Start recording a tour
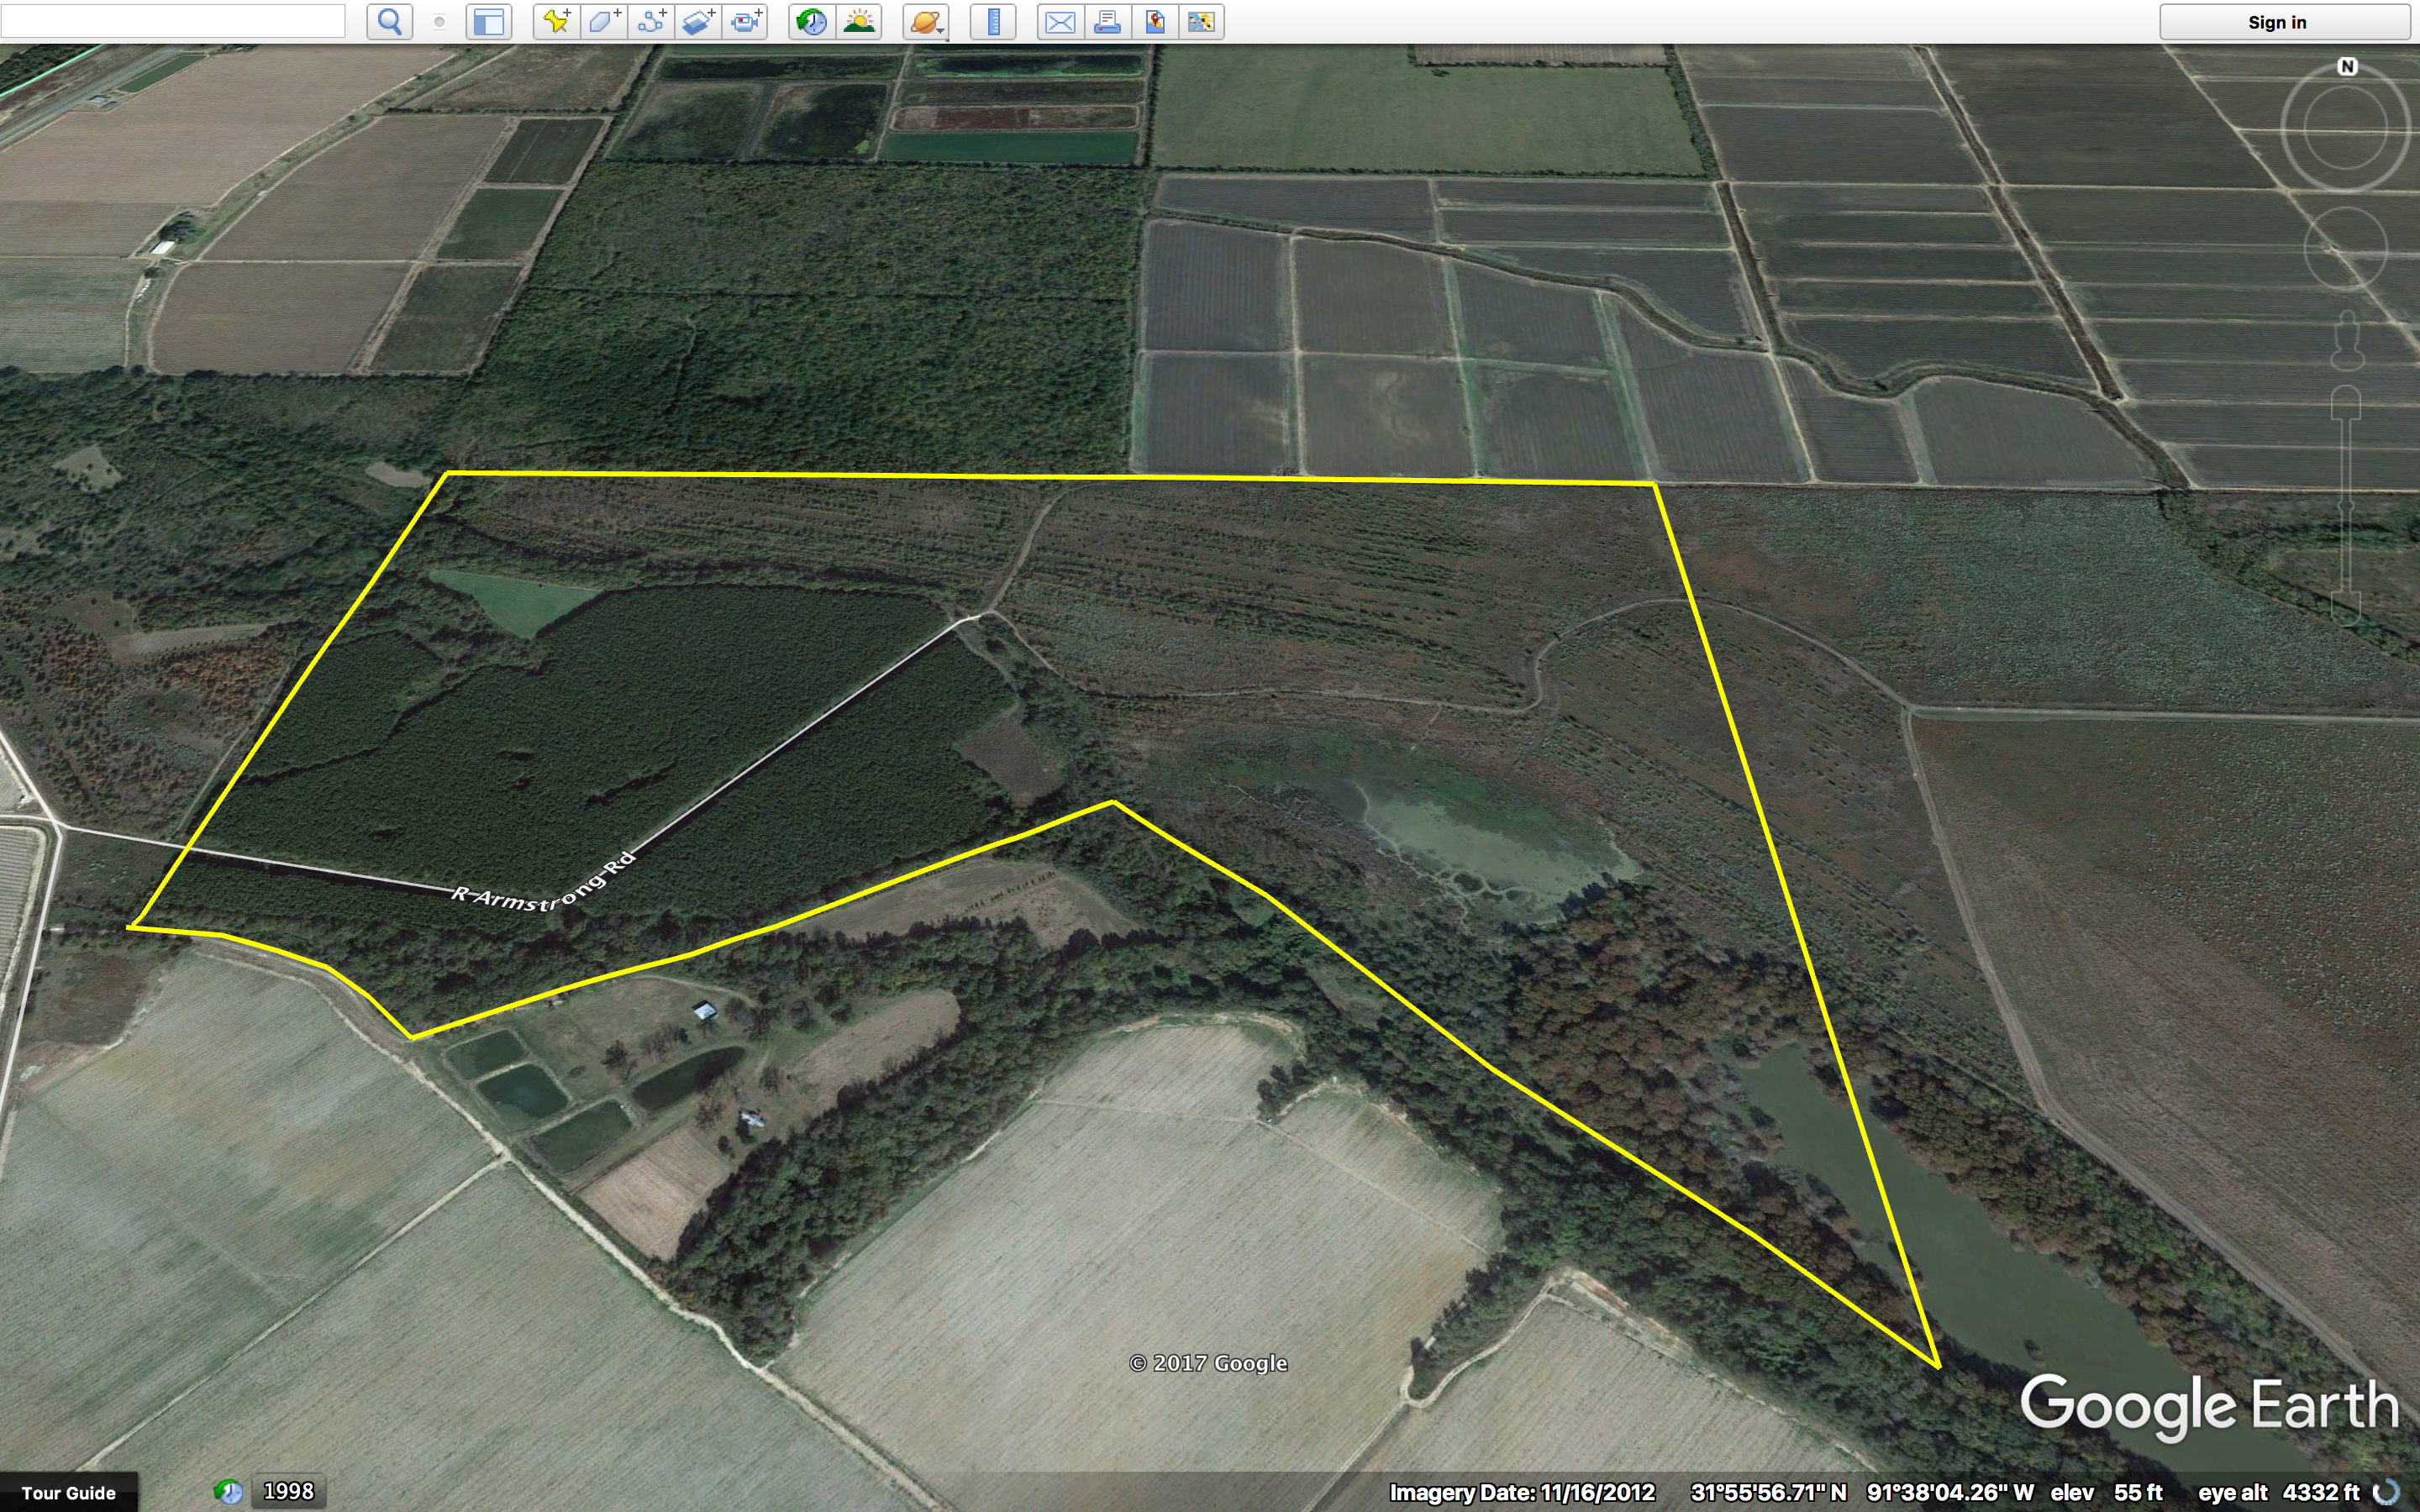The width and height of the screenshot is (2420, 1512). [x=745, y=22]
